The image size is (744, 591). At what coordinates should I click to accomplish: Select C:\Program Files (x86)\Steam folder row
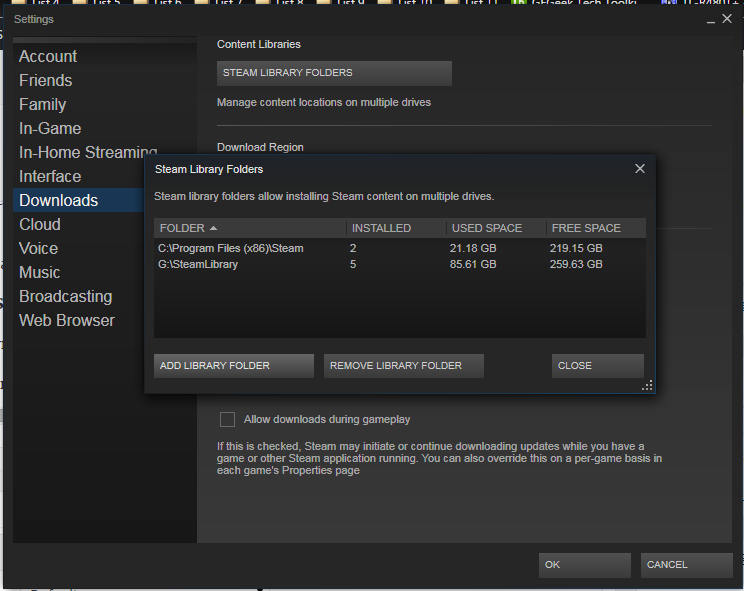[x=400, y=248]
